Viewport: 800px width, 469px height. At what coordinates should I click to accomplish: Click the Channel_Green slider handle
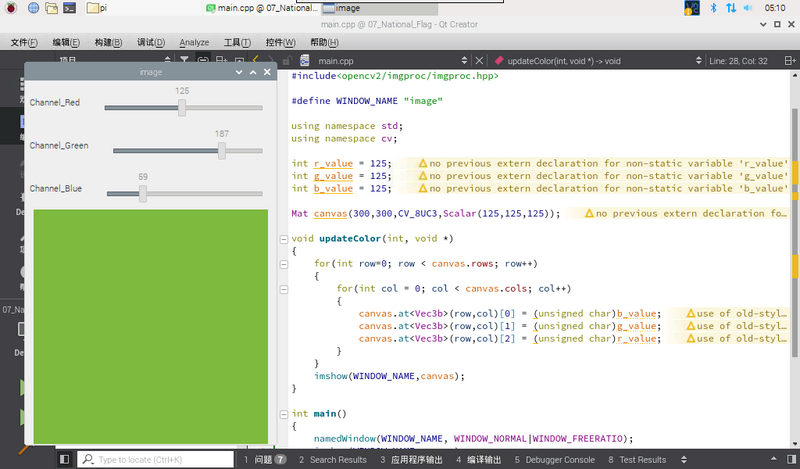221,151
